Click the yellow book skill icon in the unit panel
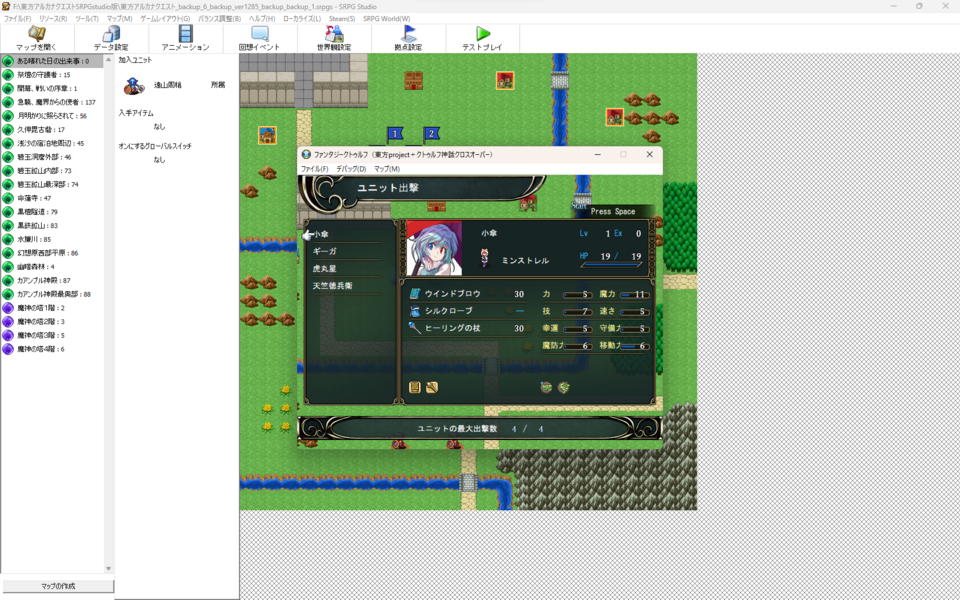Image resolution: width=960 pixels, height=600 pixels. (x=414, y=387)
